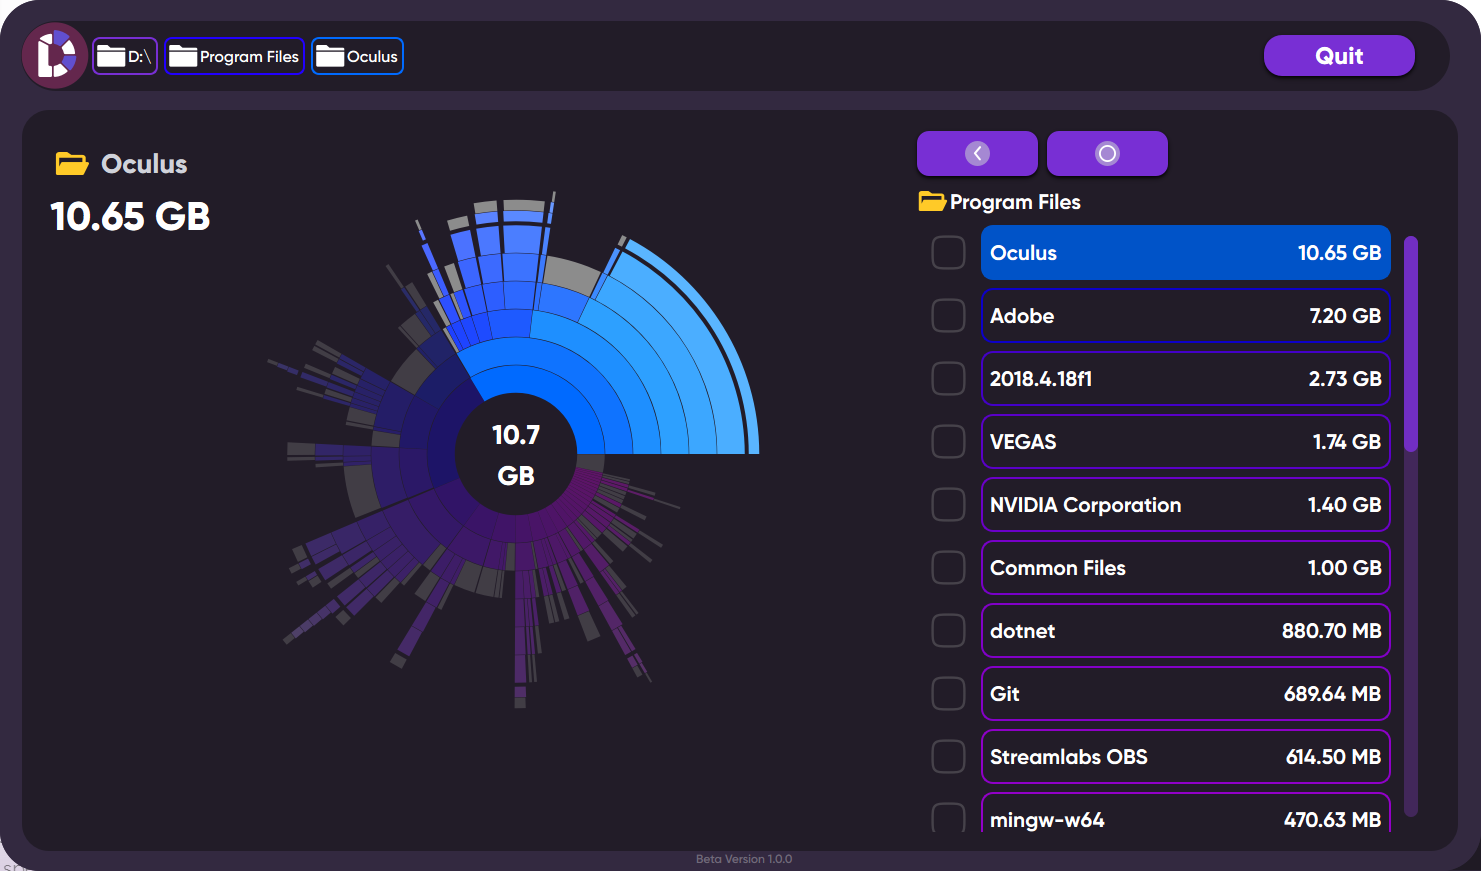Click the back arrow button
The width and height of the screenshot is (1481, 871).
coord(977,153)
